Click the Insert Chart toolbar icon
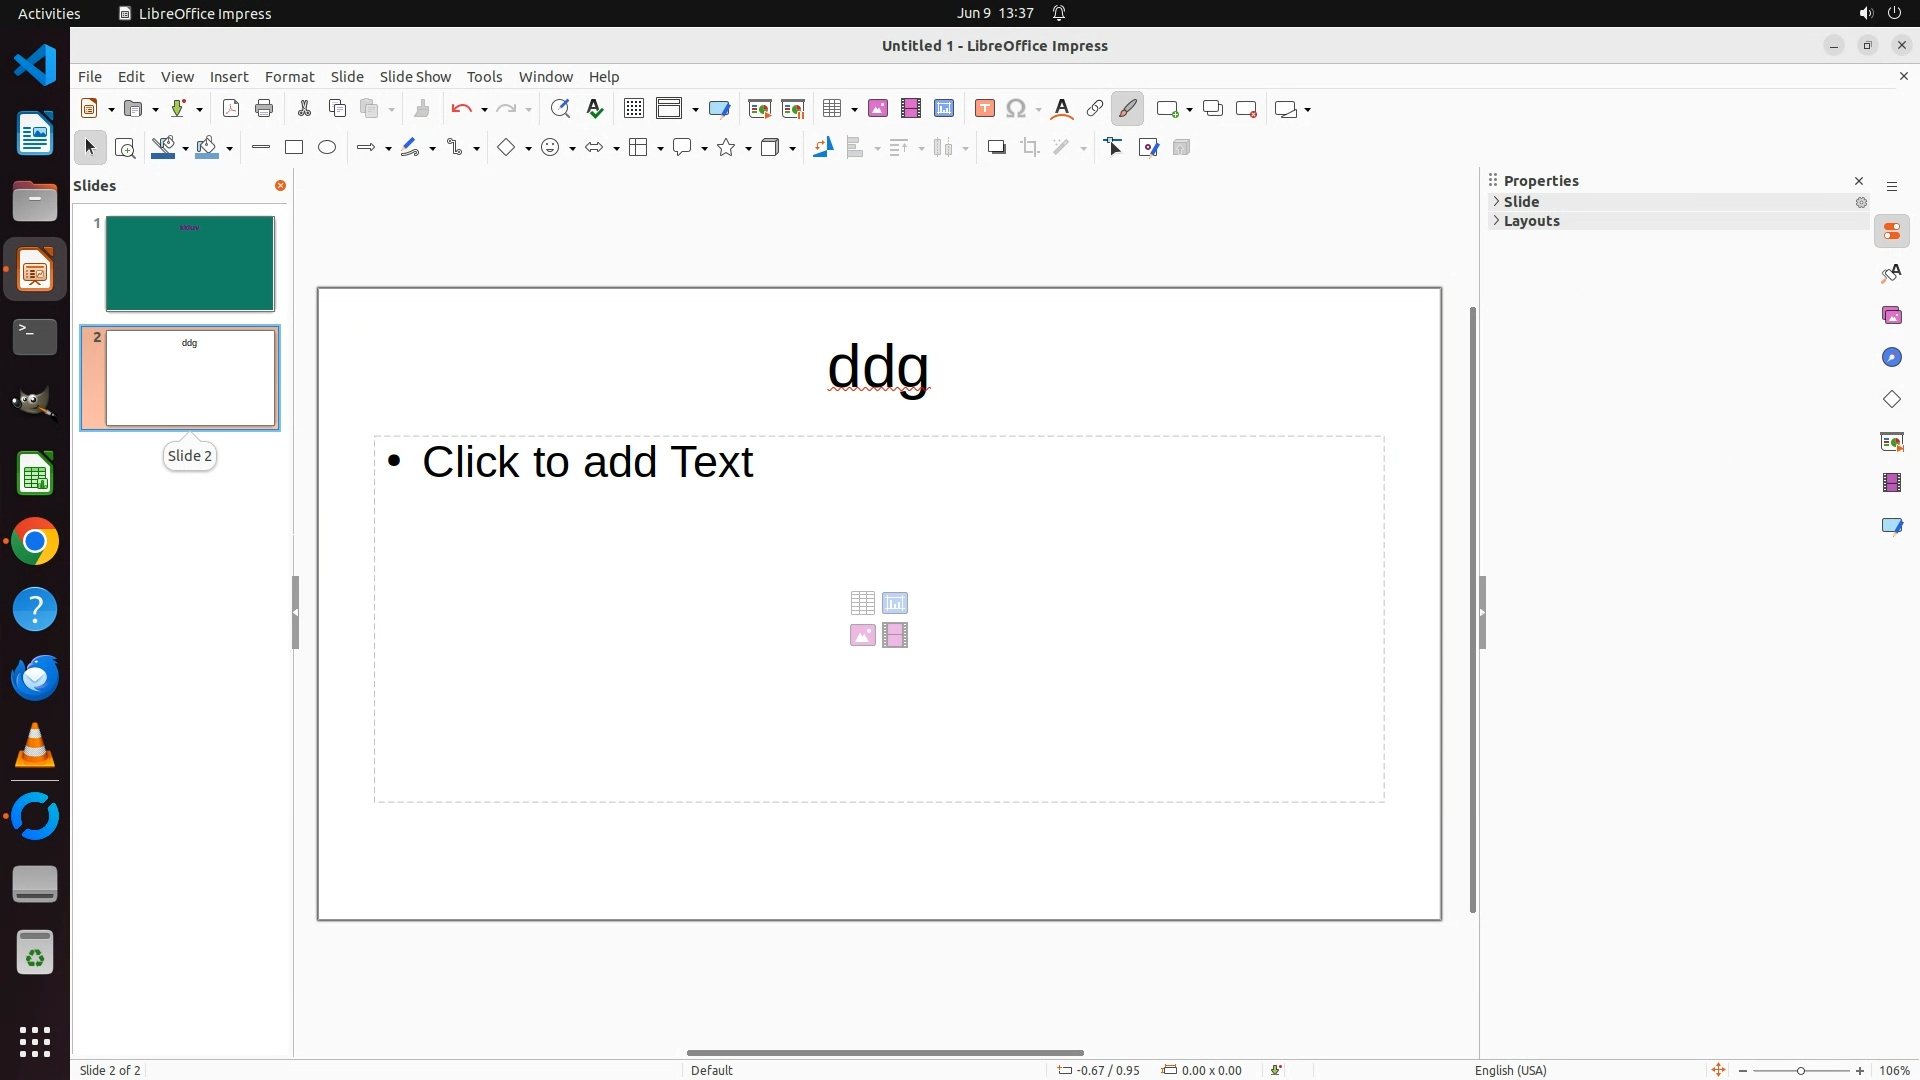This screenshot has width=1920, height=1080. (x=944, y=109)
